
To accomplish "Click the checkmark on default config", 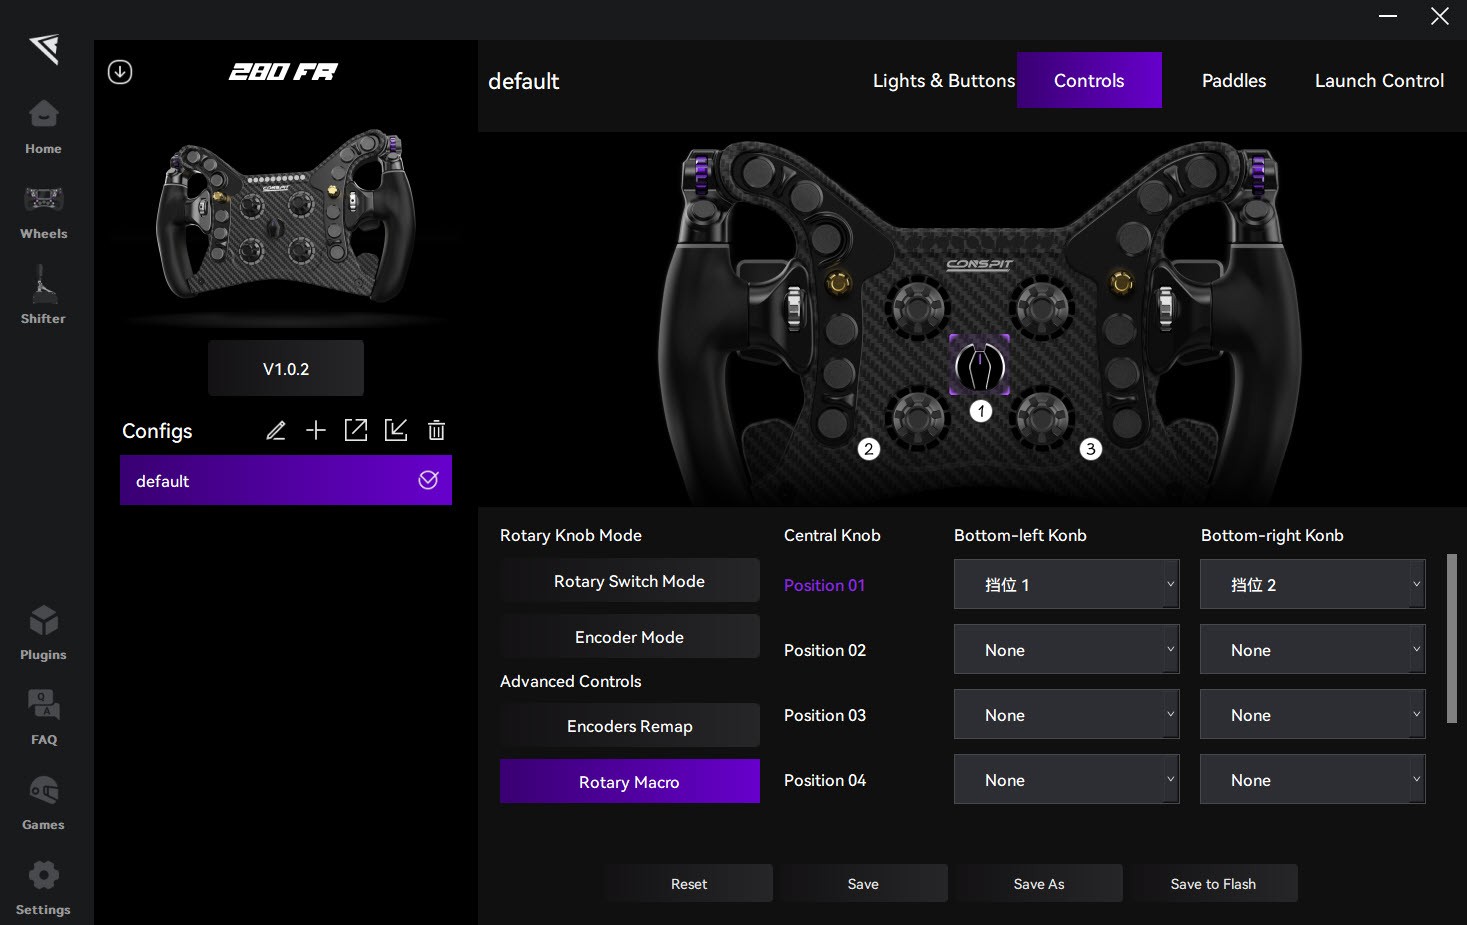I will click(x=428, y=480).
